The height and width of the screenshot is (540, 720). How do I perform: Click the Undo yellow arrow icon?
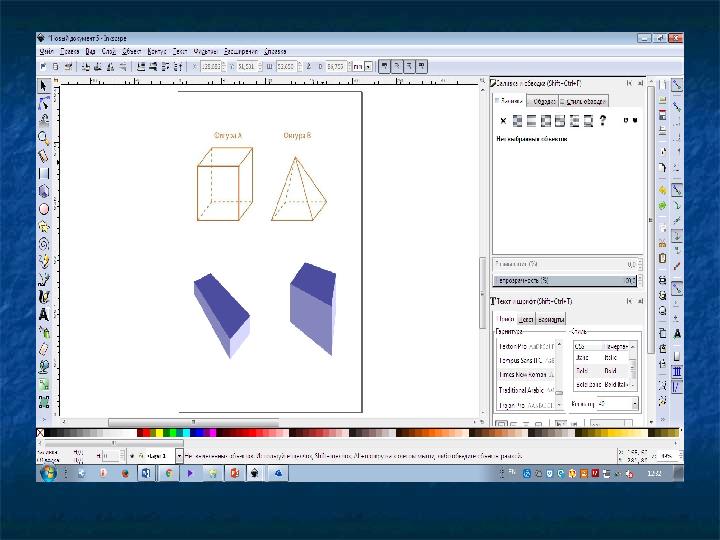click(x=662, y=190)
